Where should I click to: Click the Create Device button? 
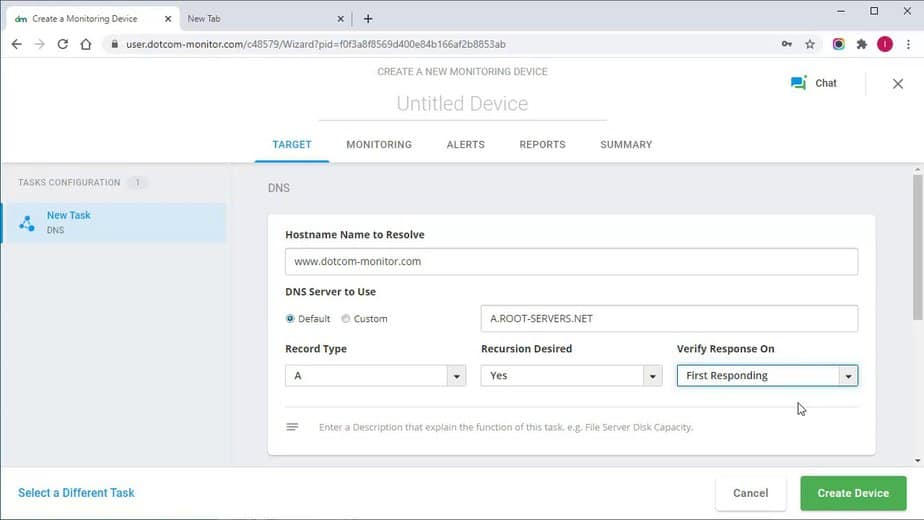coord(853,493)
